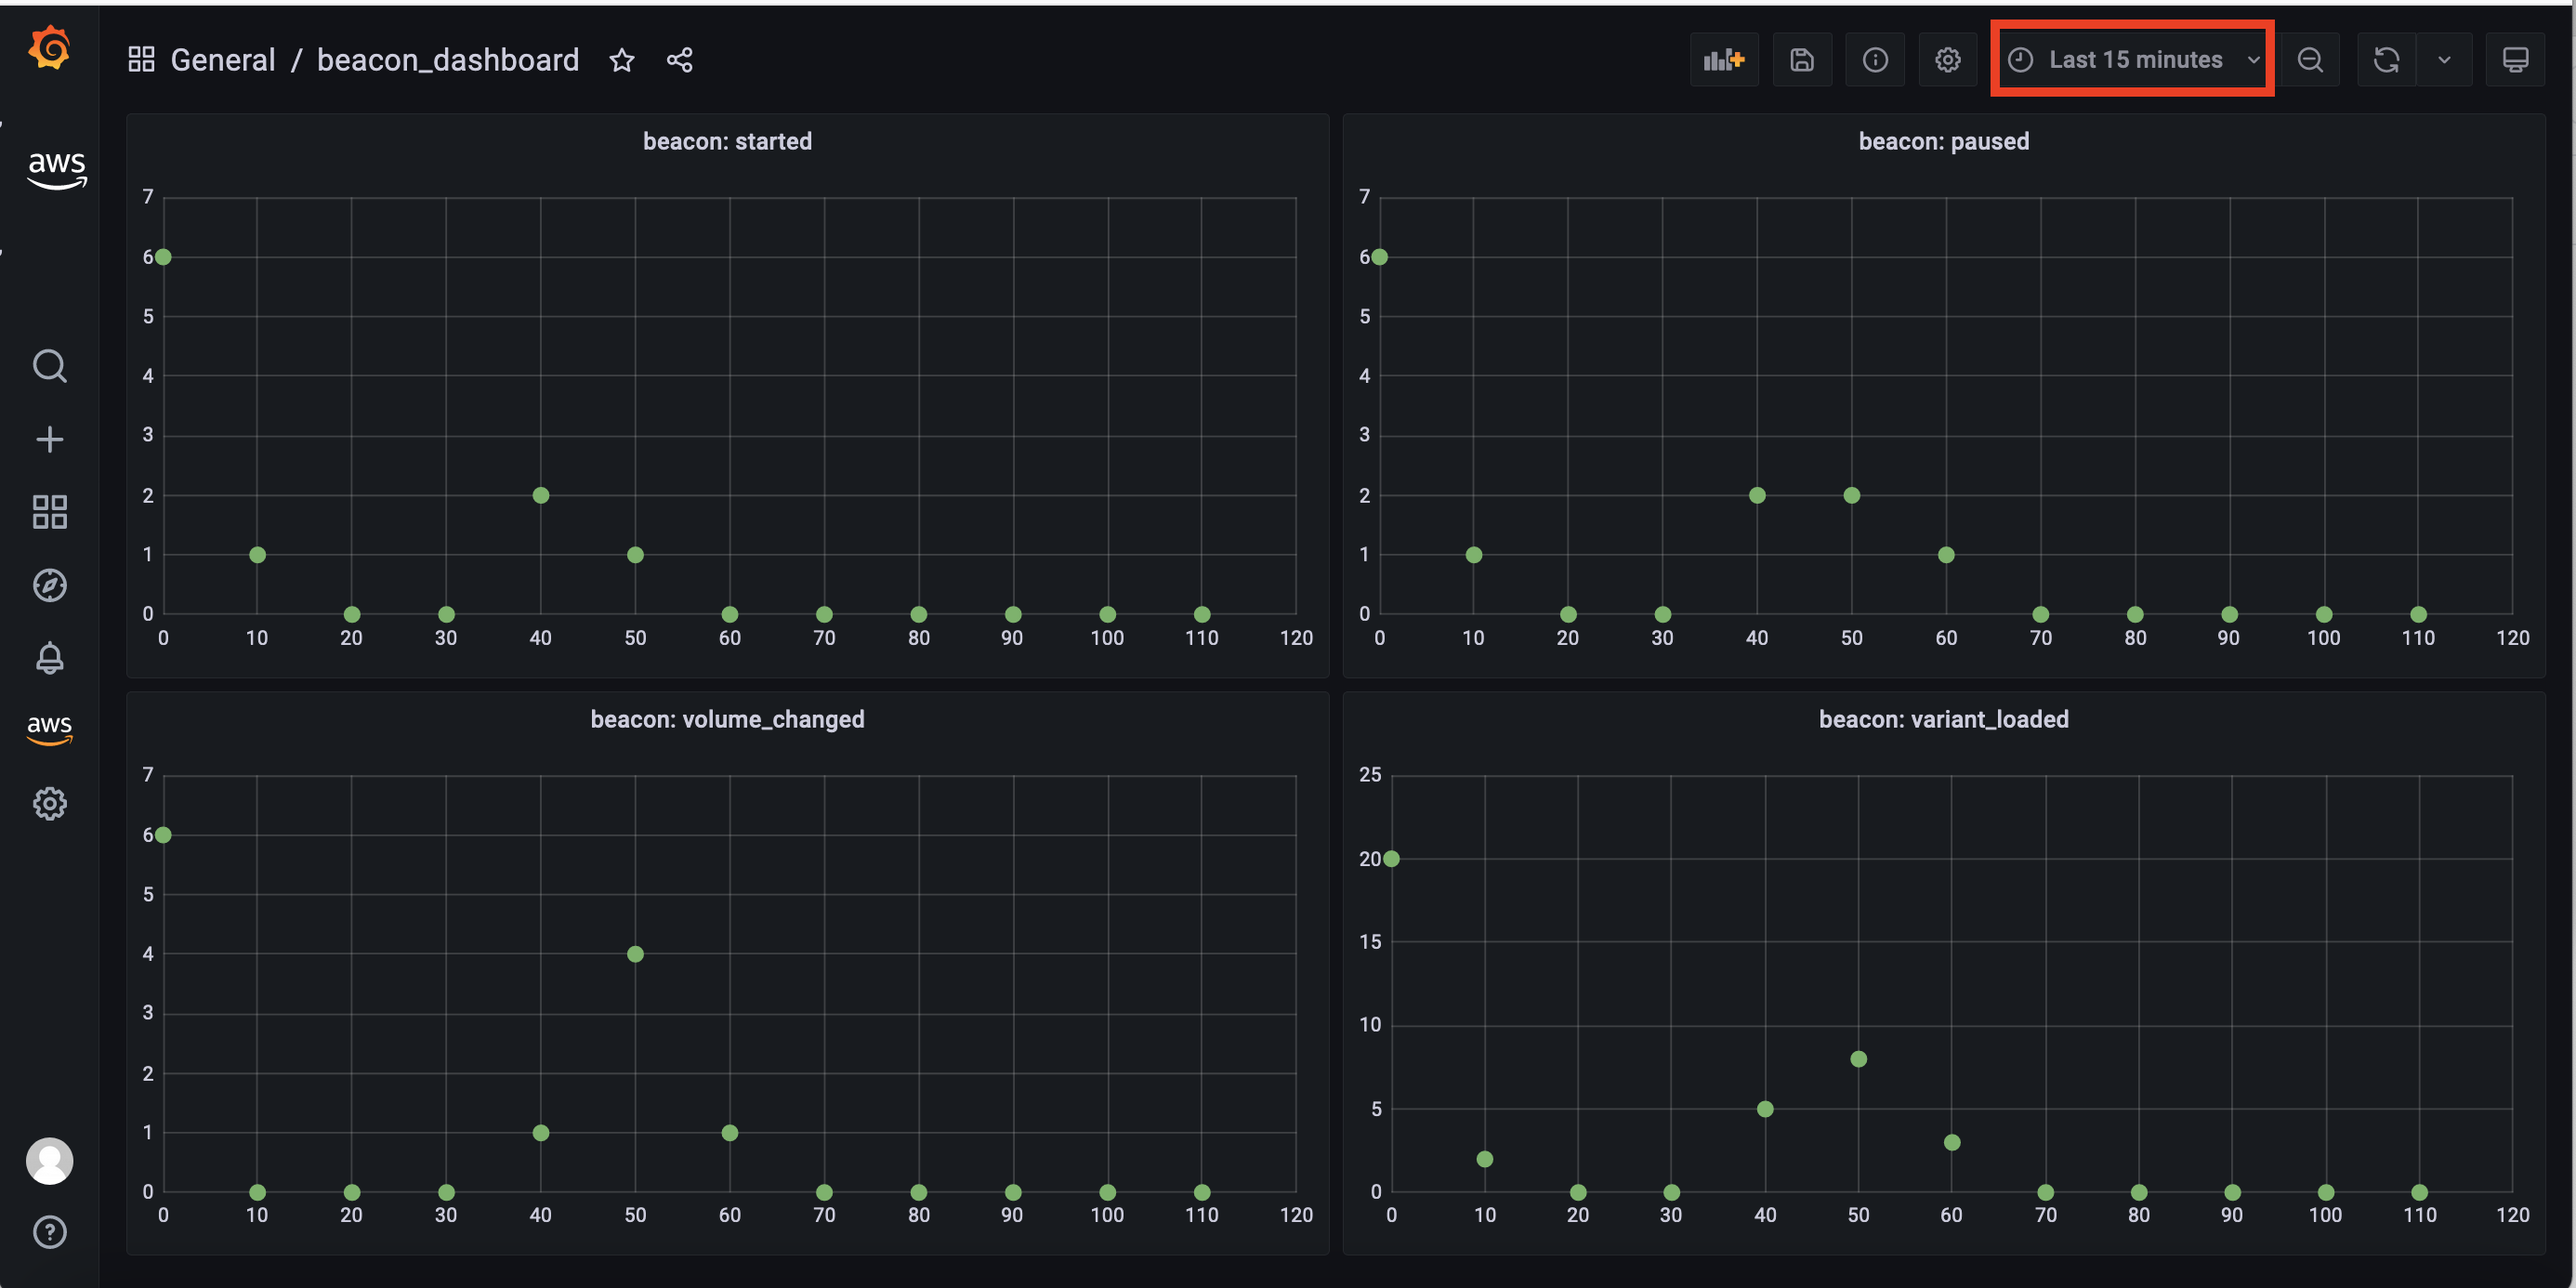Click the Create plus icon

49,439
